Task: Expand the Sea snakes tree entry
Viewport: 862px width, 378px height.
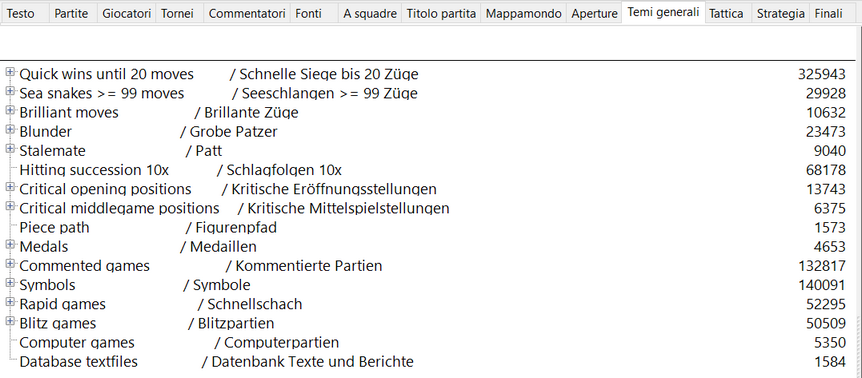Action: point(10,91)
